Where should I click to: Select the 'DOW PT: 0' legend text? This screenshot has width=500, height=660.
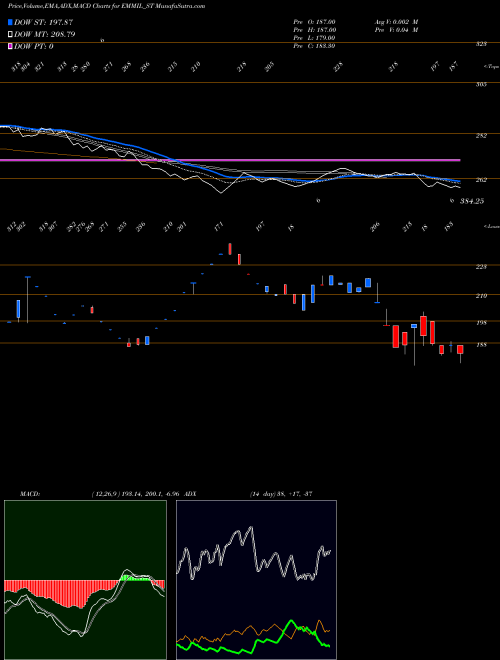tap(34, 46)
